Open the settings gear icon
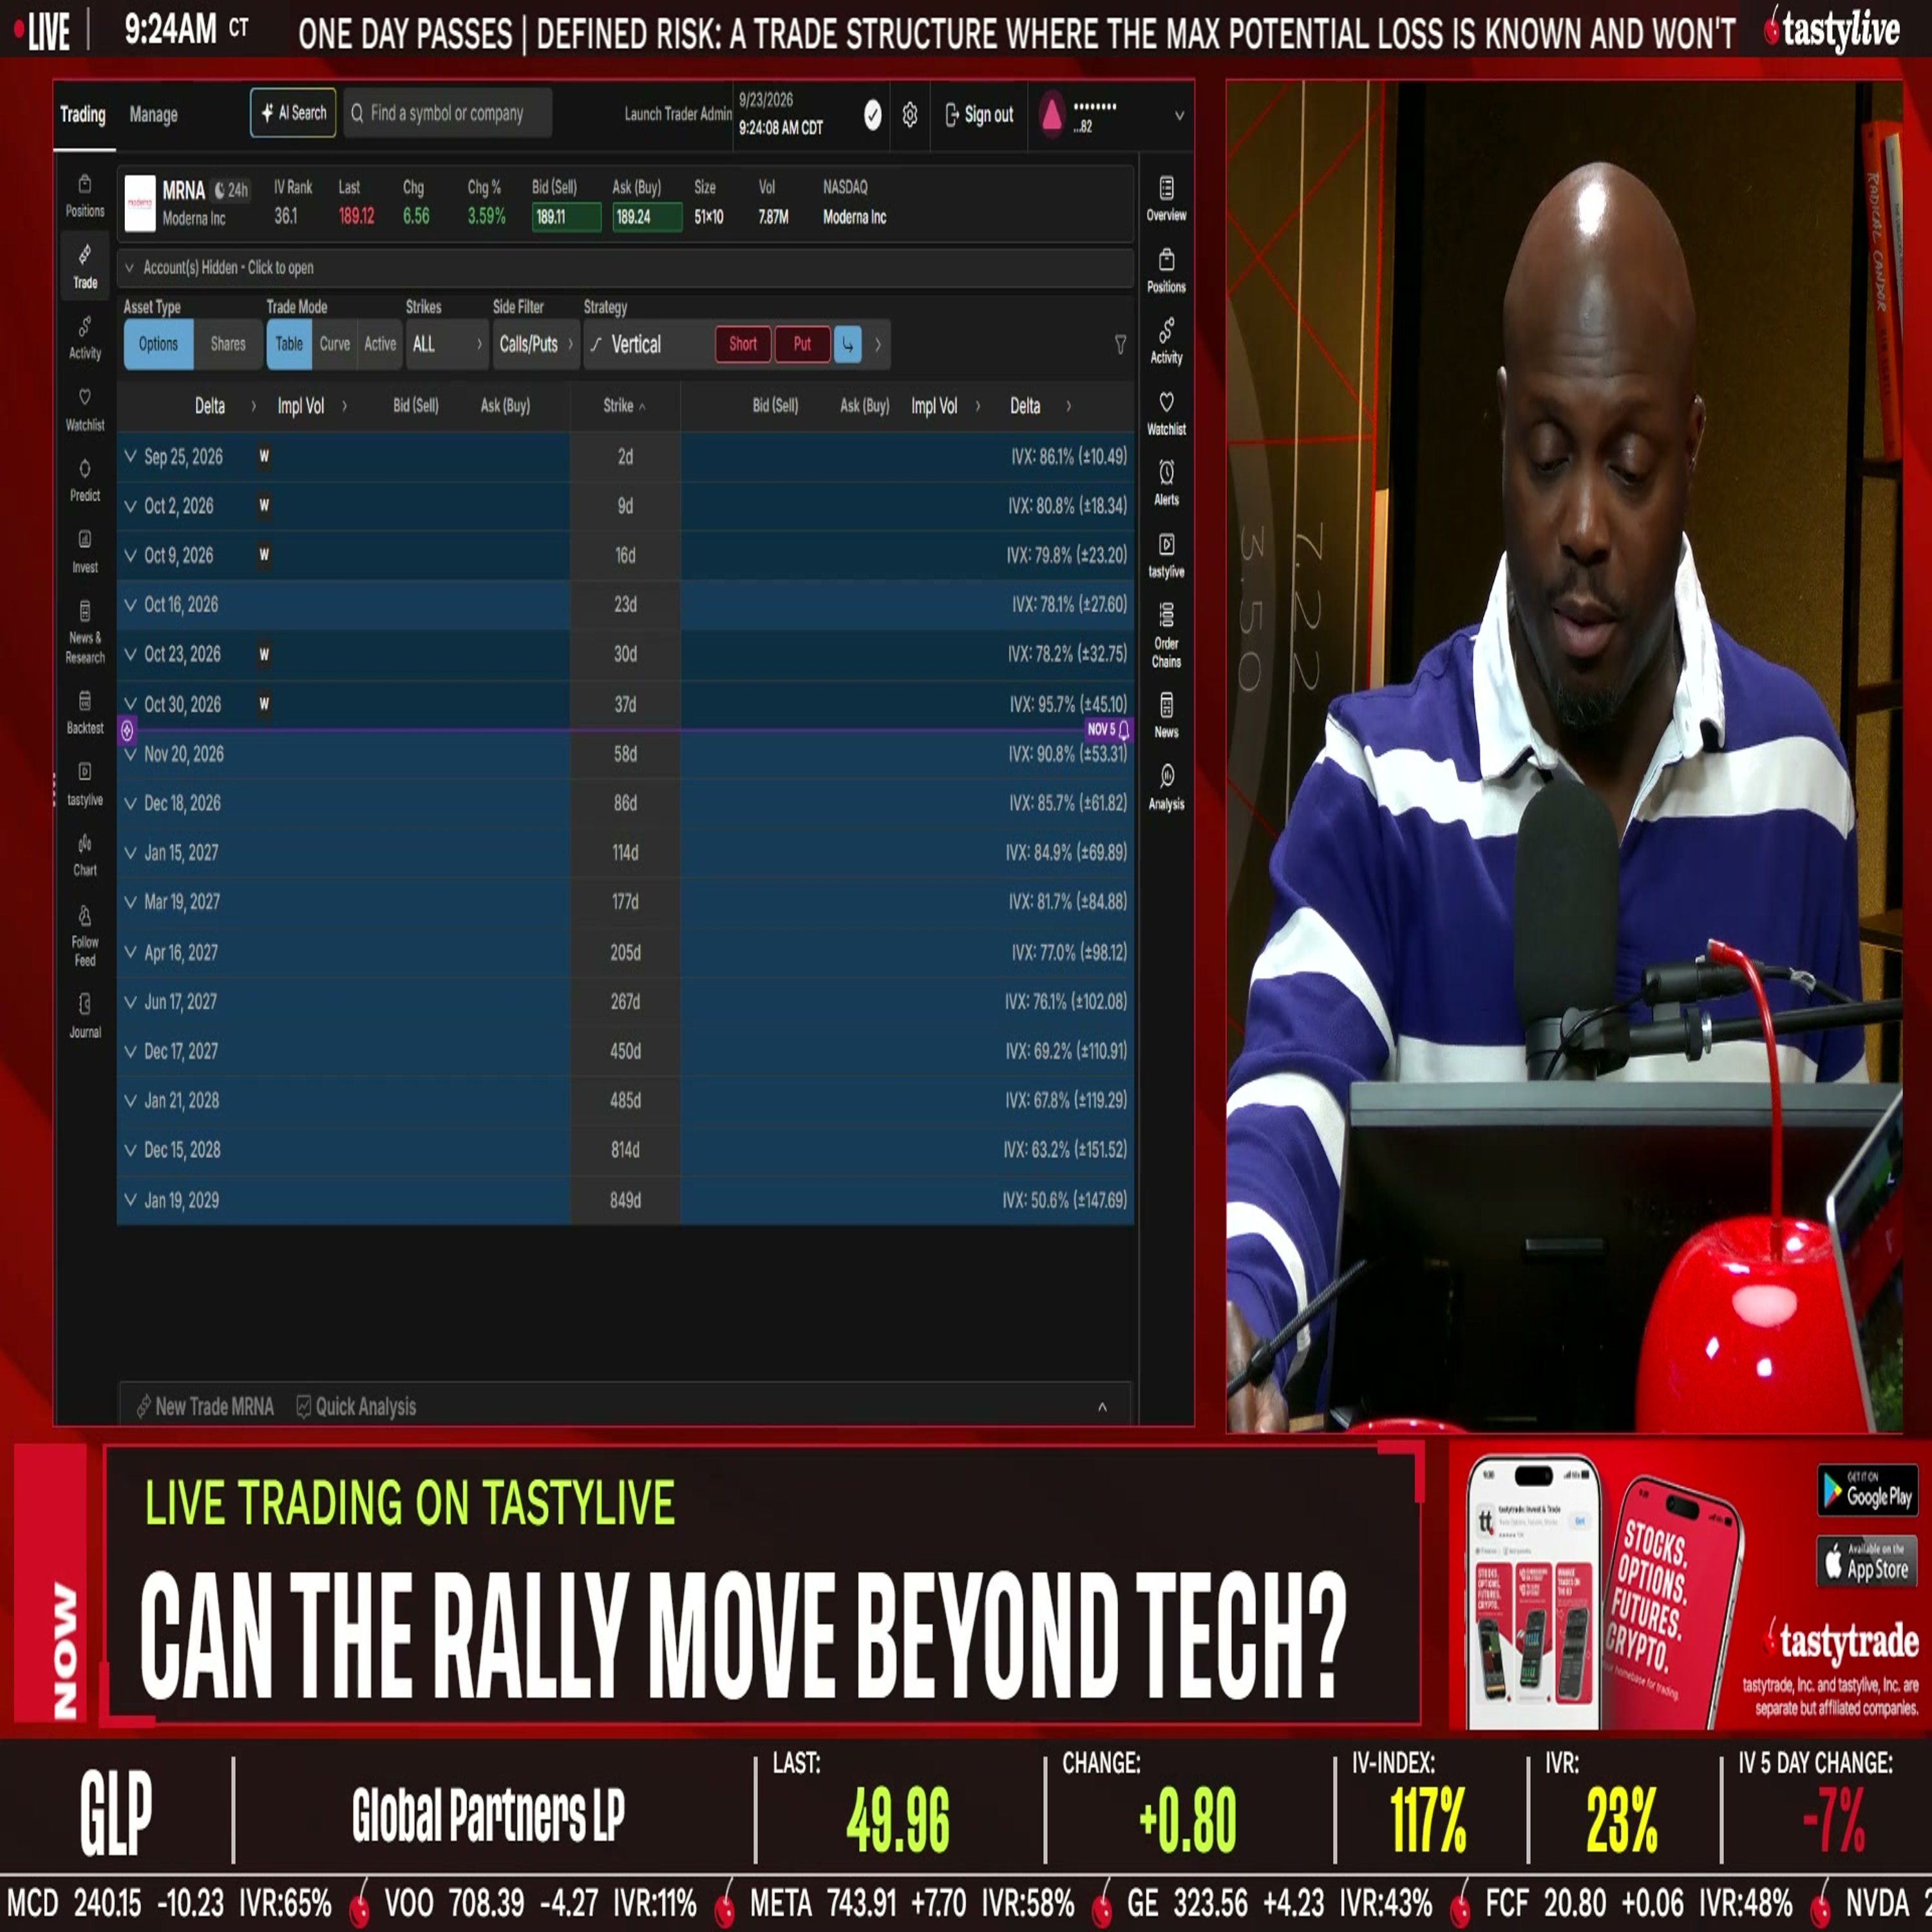The height and width of the screenshot is (1932, 1932). coord(909,115)
